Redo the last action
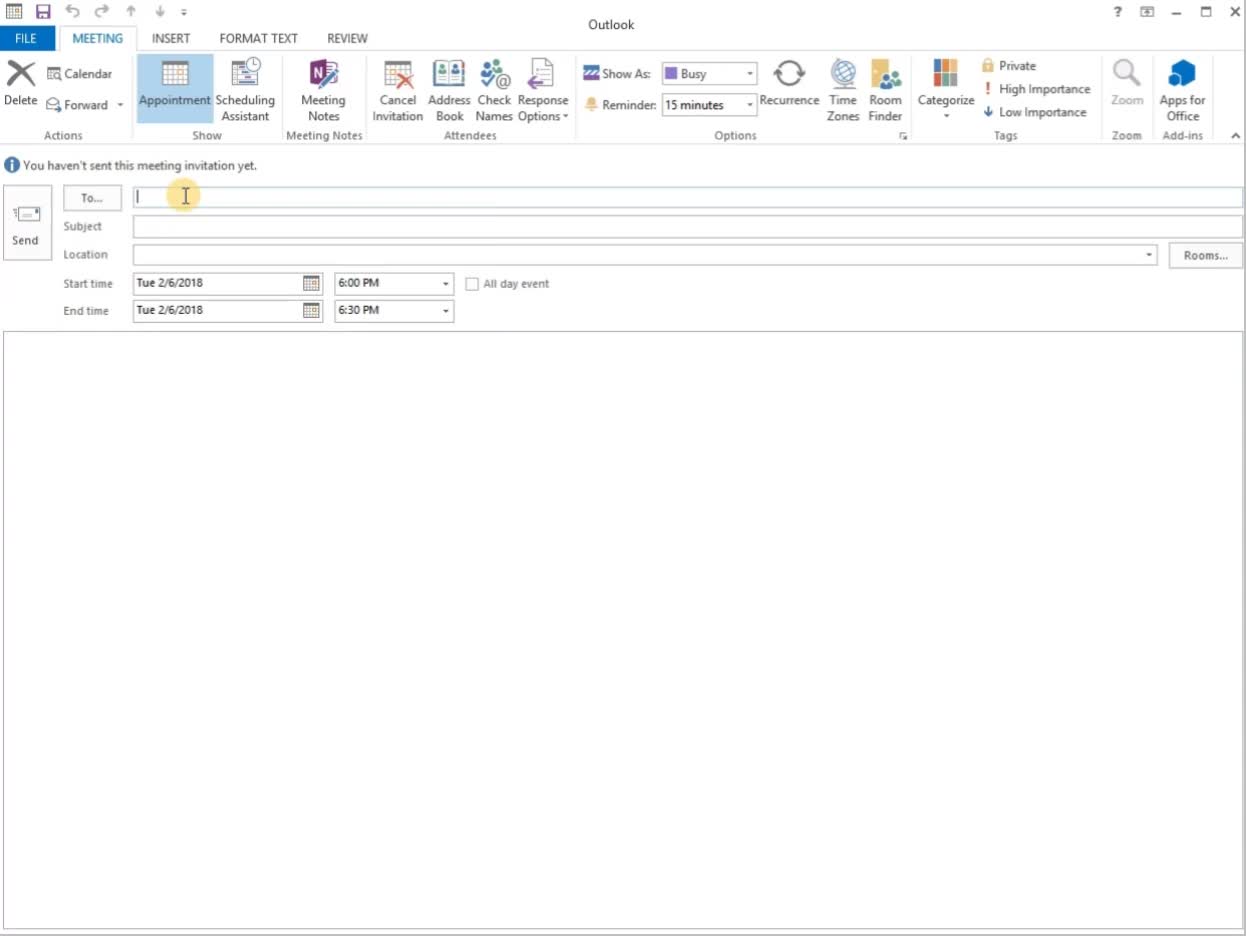 tap(101, 12)
